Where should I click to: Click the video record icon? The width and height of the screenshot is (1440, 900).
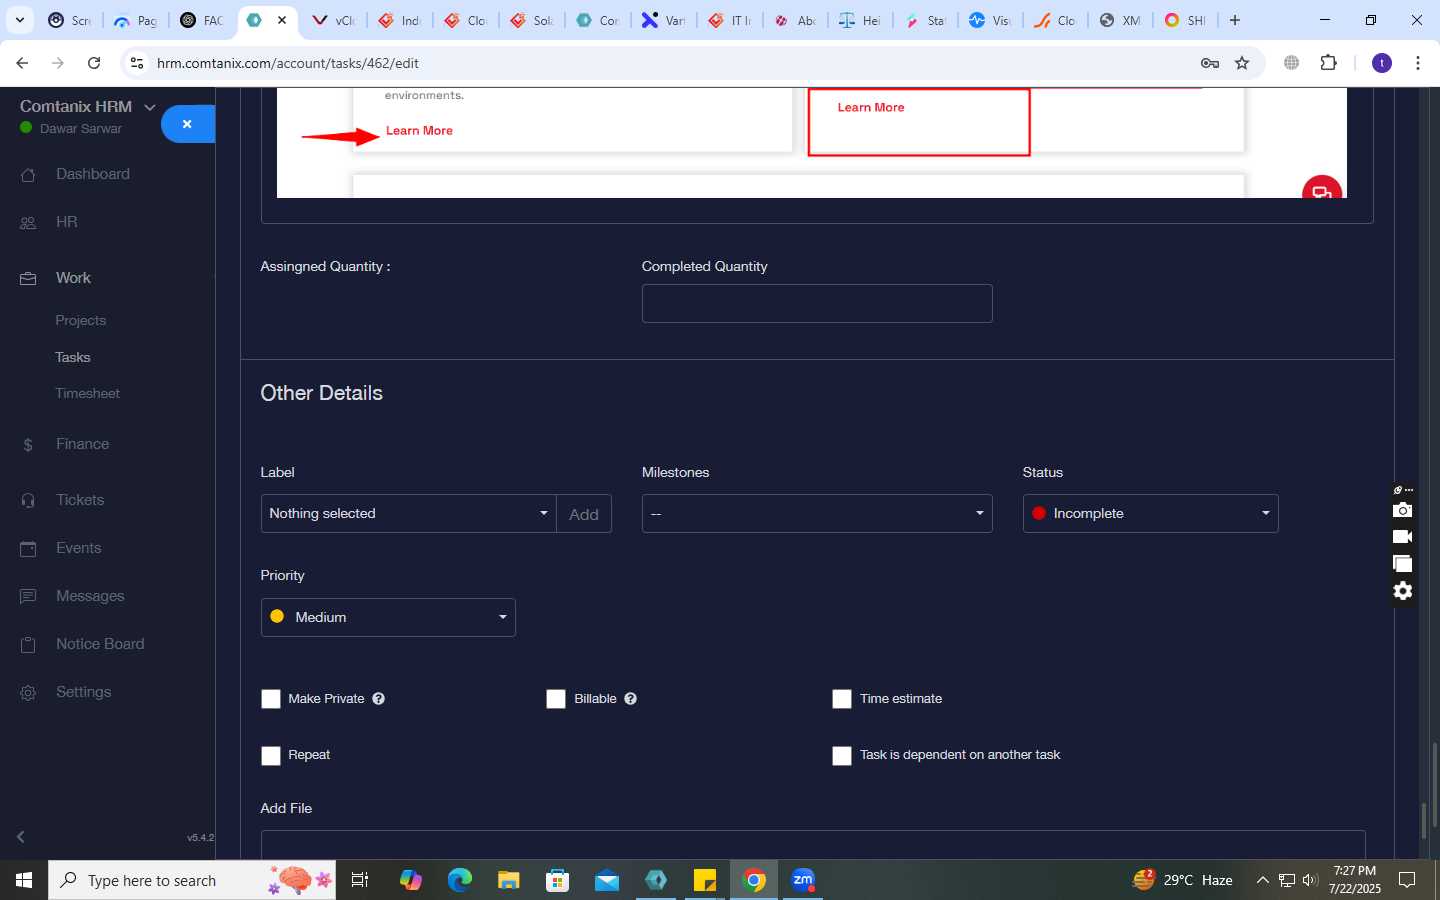coord(1403,537)
